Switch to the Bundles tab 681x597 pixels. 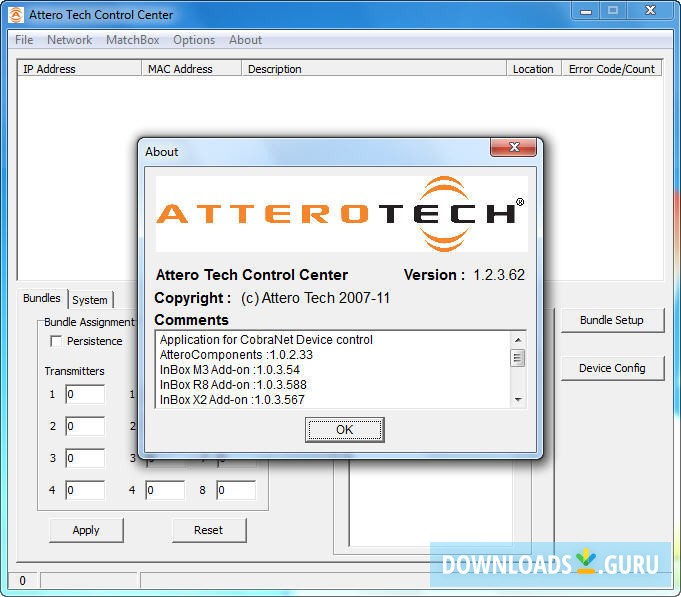pos(42,298)
